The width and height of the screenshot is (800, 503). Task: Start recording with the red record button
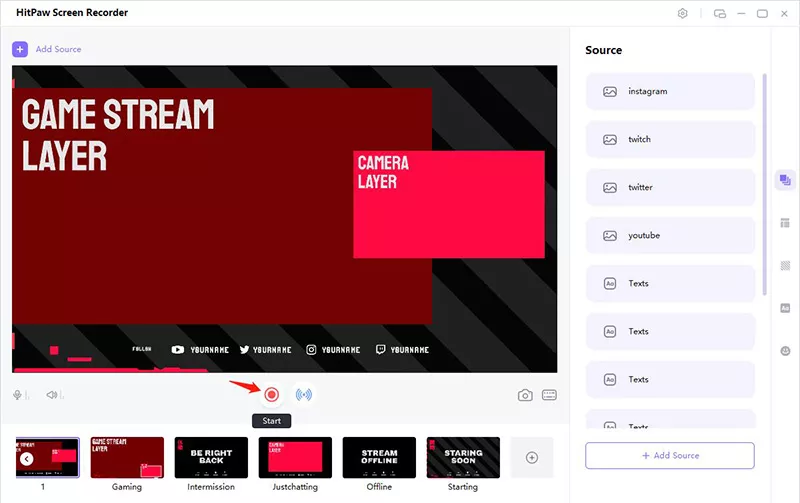[271, 395]
